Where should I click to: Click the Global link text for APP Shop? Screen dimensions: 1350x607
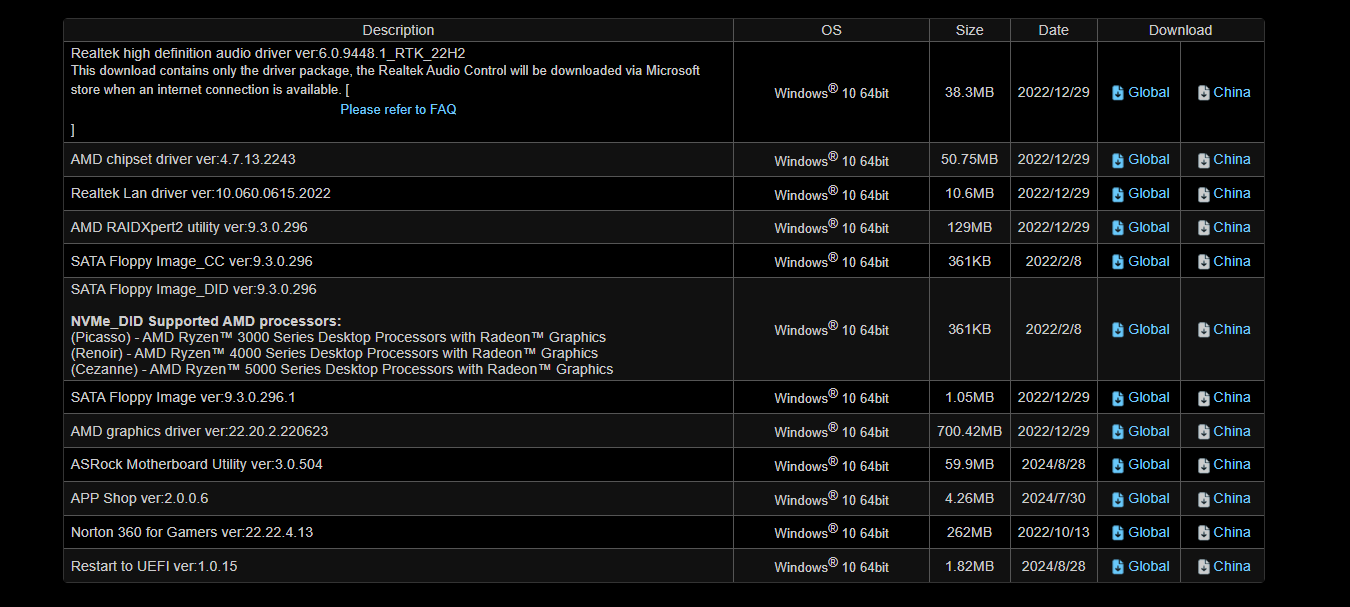(1149, 498)
